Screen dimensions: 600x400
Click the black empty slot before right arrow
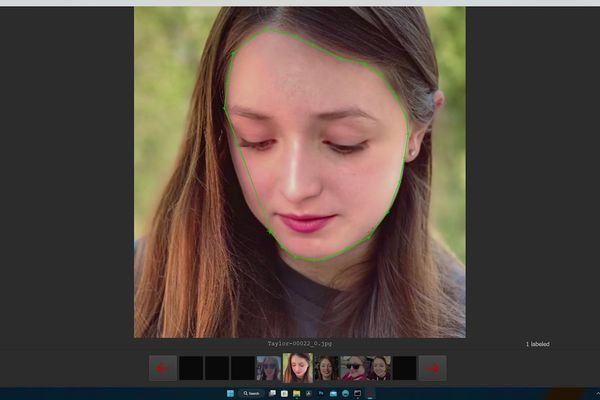(405, 368)
